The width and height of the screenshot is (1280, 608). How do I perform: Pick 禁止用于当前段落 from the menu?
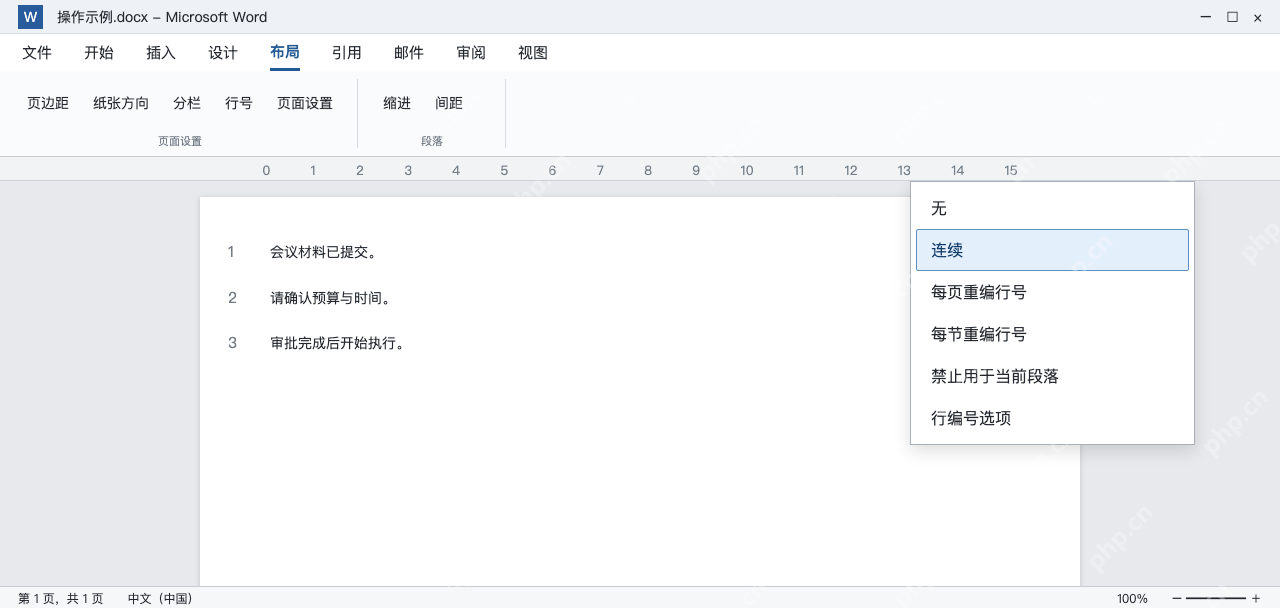1052,376
